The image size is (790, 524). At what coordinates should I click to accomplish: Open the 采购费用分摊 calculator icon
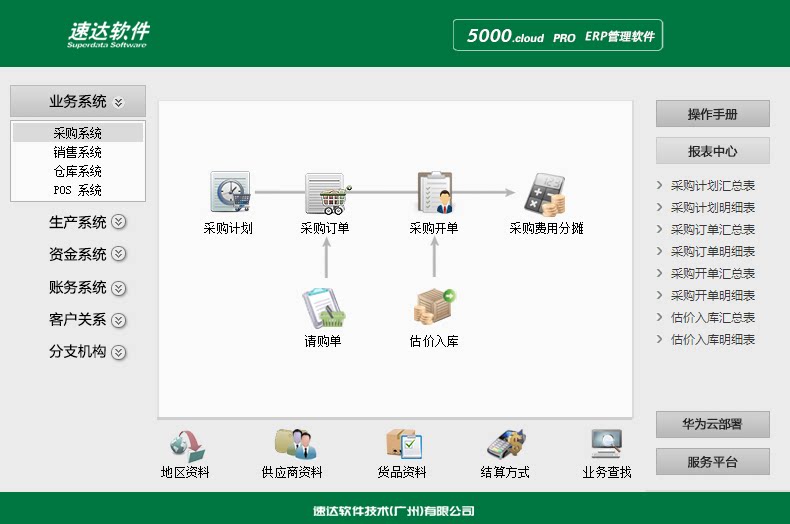pos(545,194)
